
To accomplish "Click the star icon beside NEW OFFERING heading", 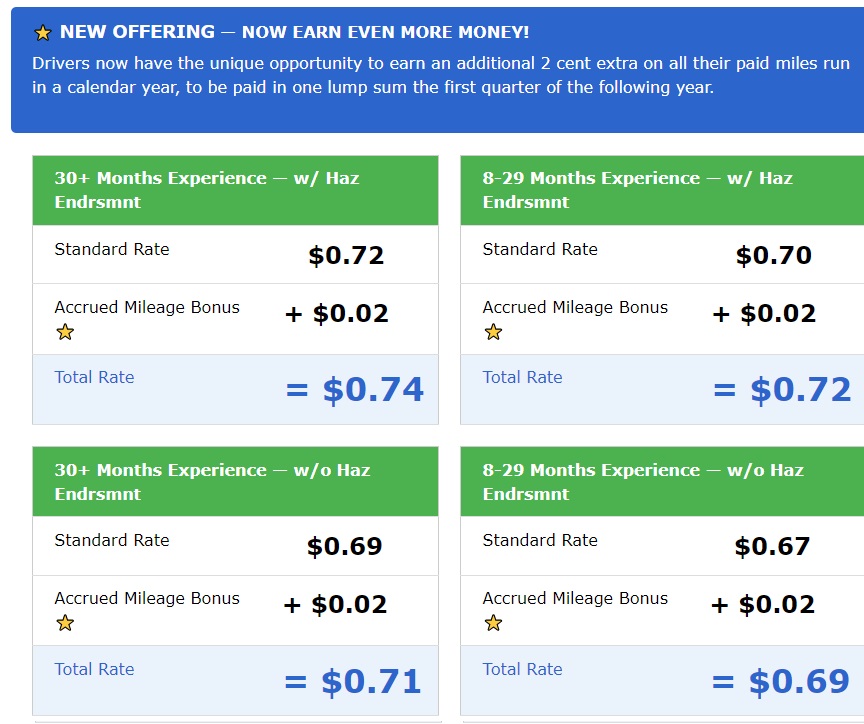I will pyautogui.click(x=42, y=33).
